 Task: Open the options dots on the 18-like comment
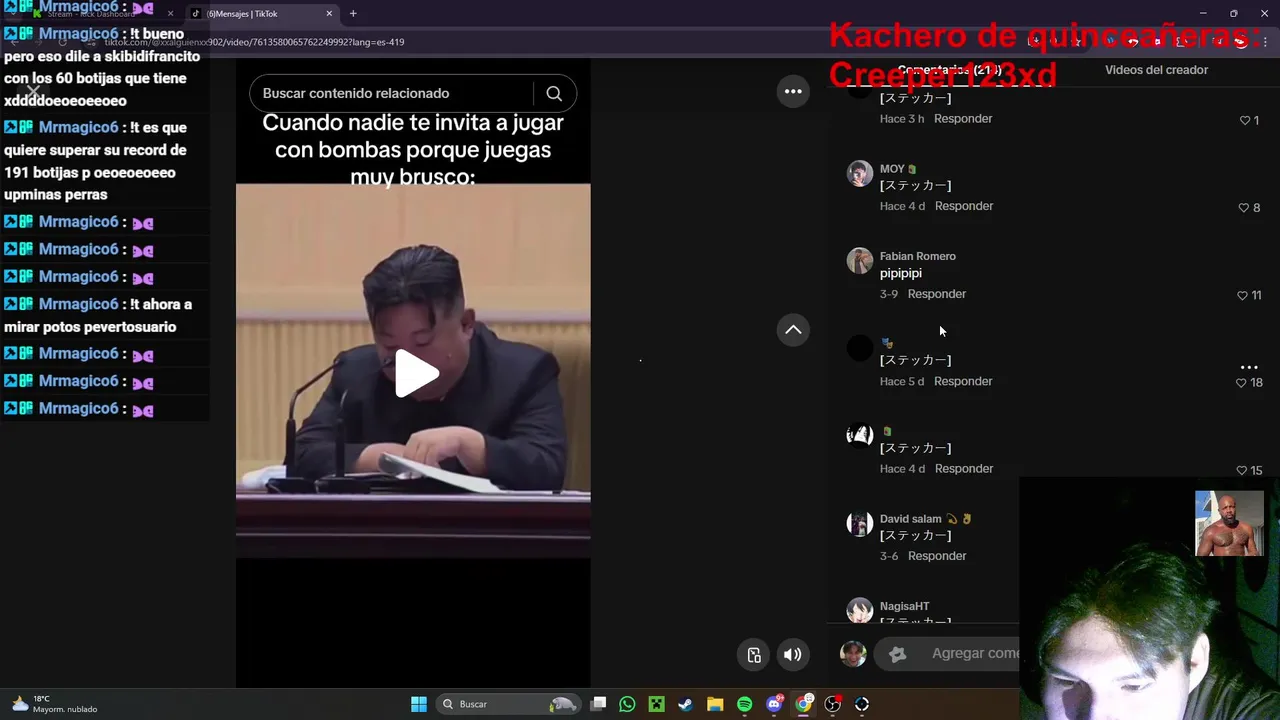click(x=1249, y=367)
